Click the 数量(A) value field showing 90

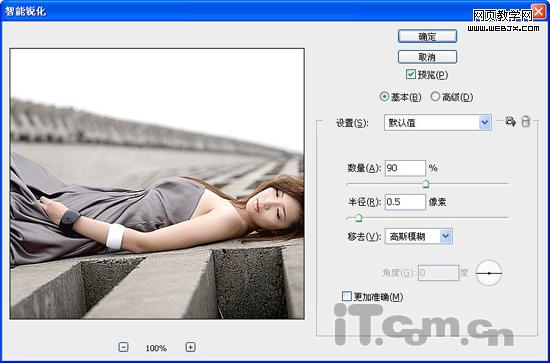(x=405, y=168)
